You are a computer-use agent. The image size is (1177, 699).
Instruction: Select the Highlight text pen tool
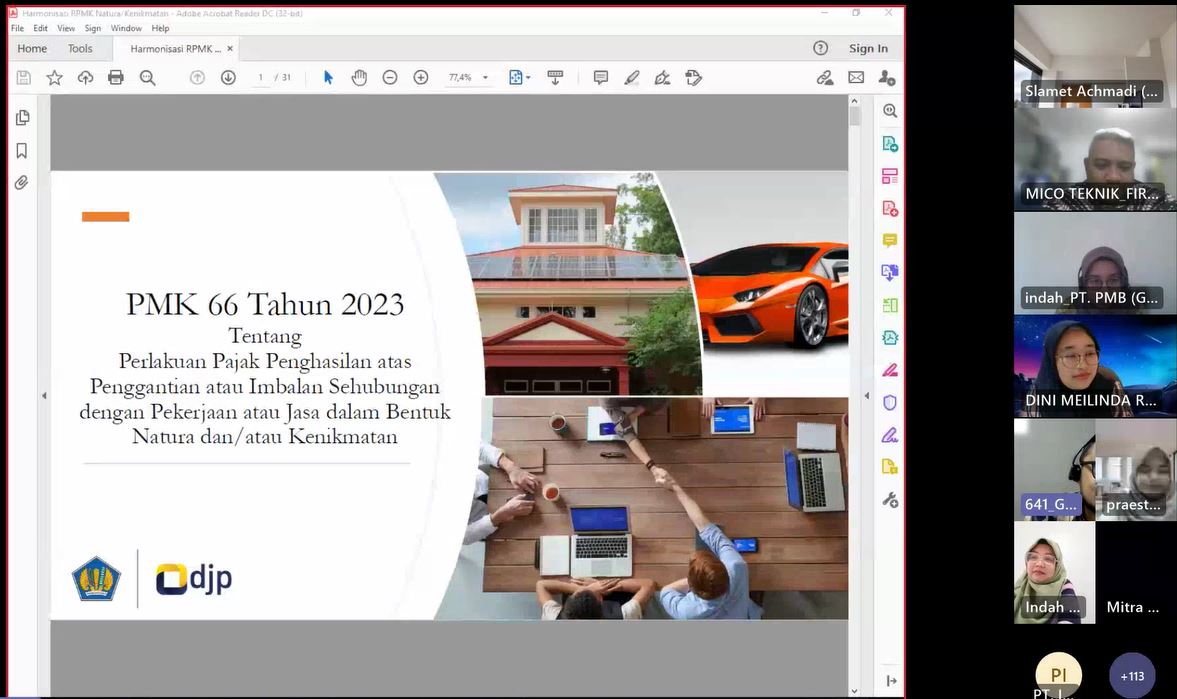coord(631,77)
